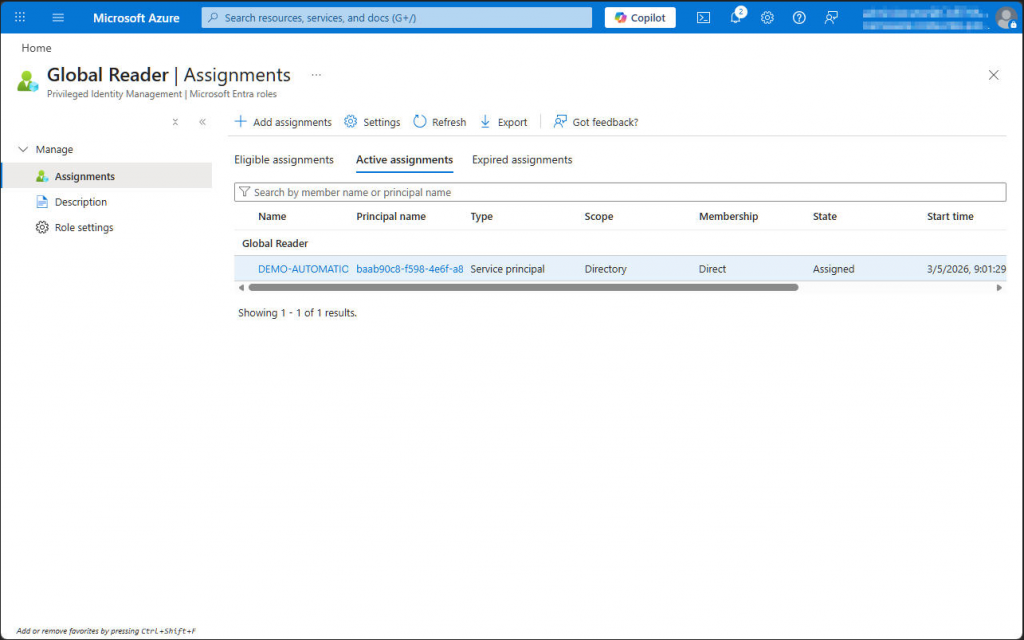Open the portal settings gear in top bar

pyautogui.click(x=767, y=17)
